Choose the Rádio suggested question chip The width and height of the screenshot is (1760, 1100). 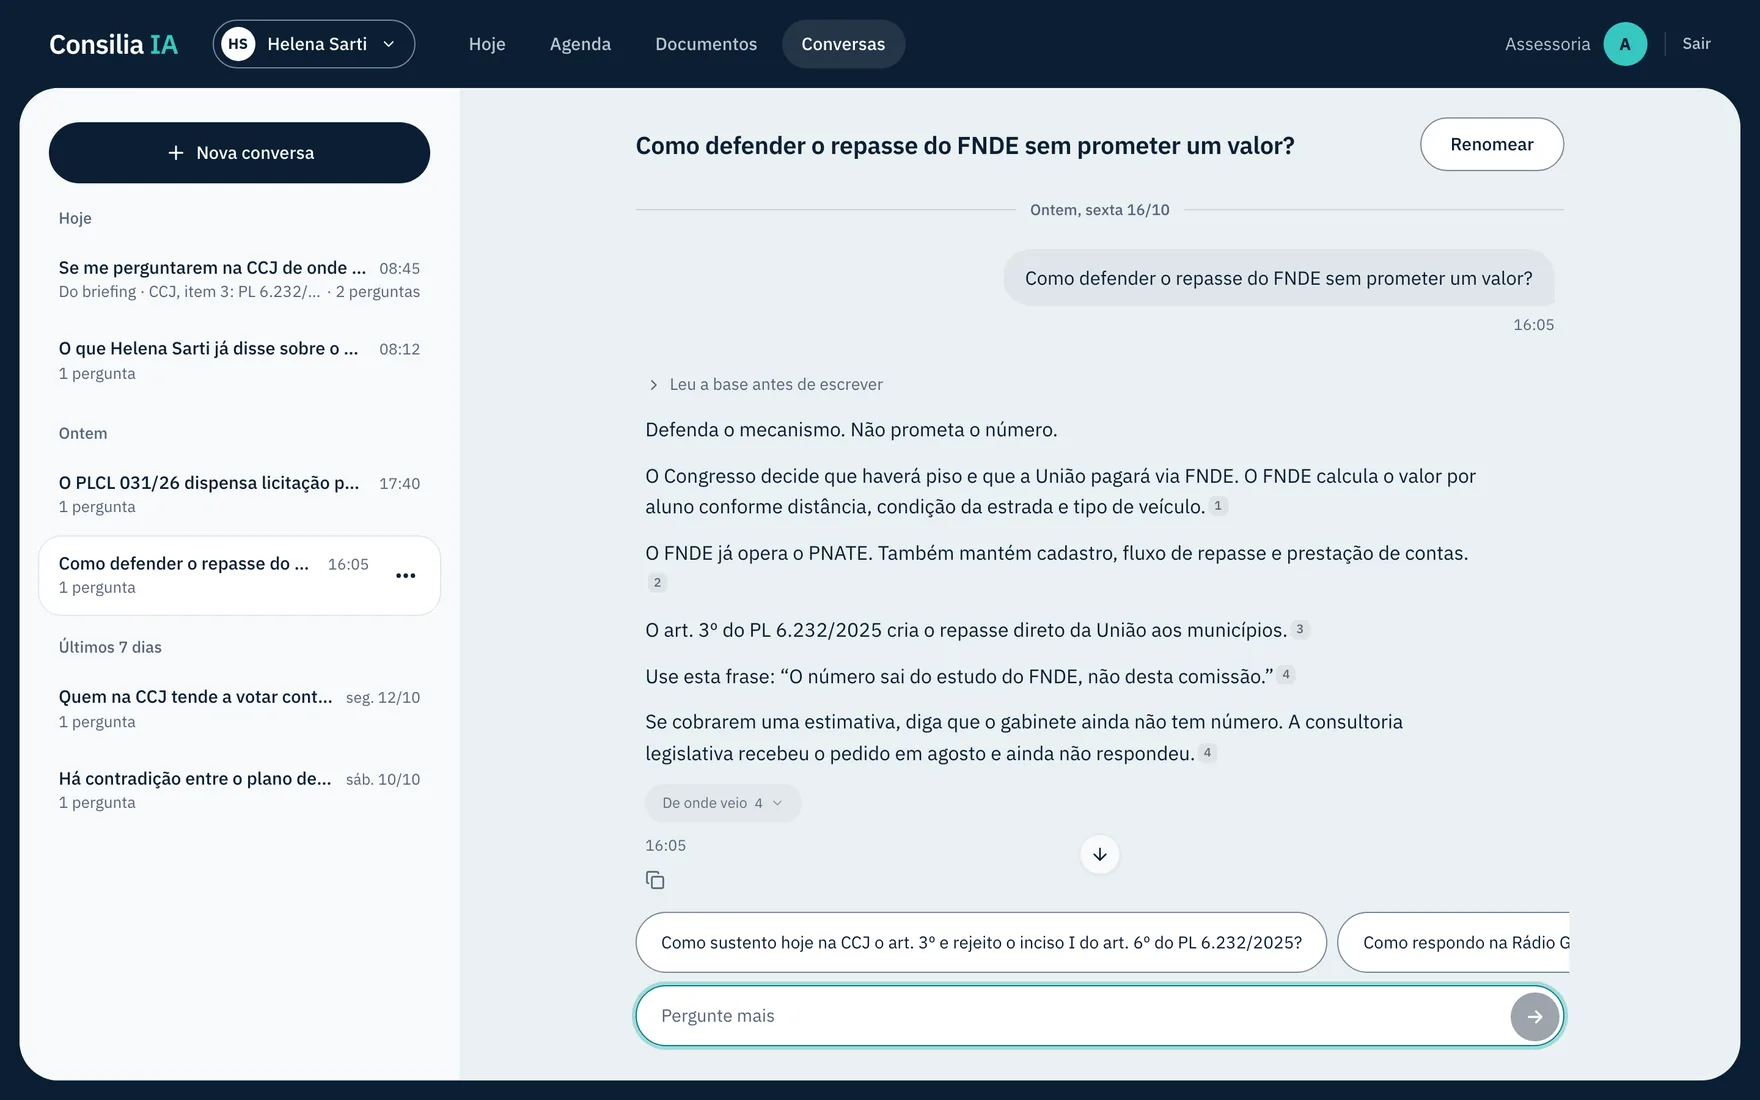tap(1454, 942)
